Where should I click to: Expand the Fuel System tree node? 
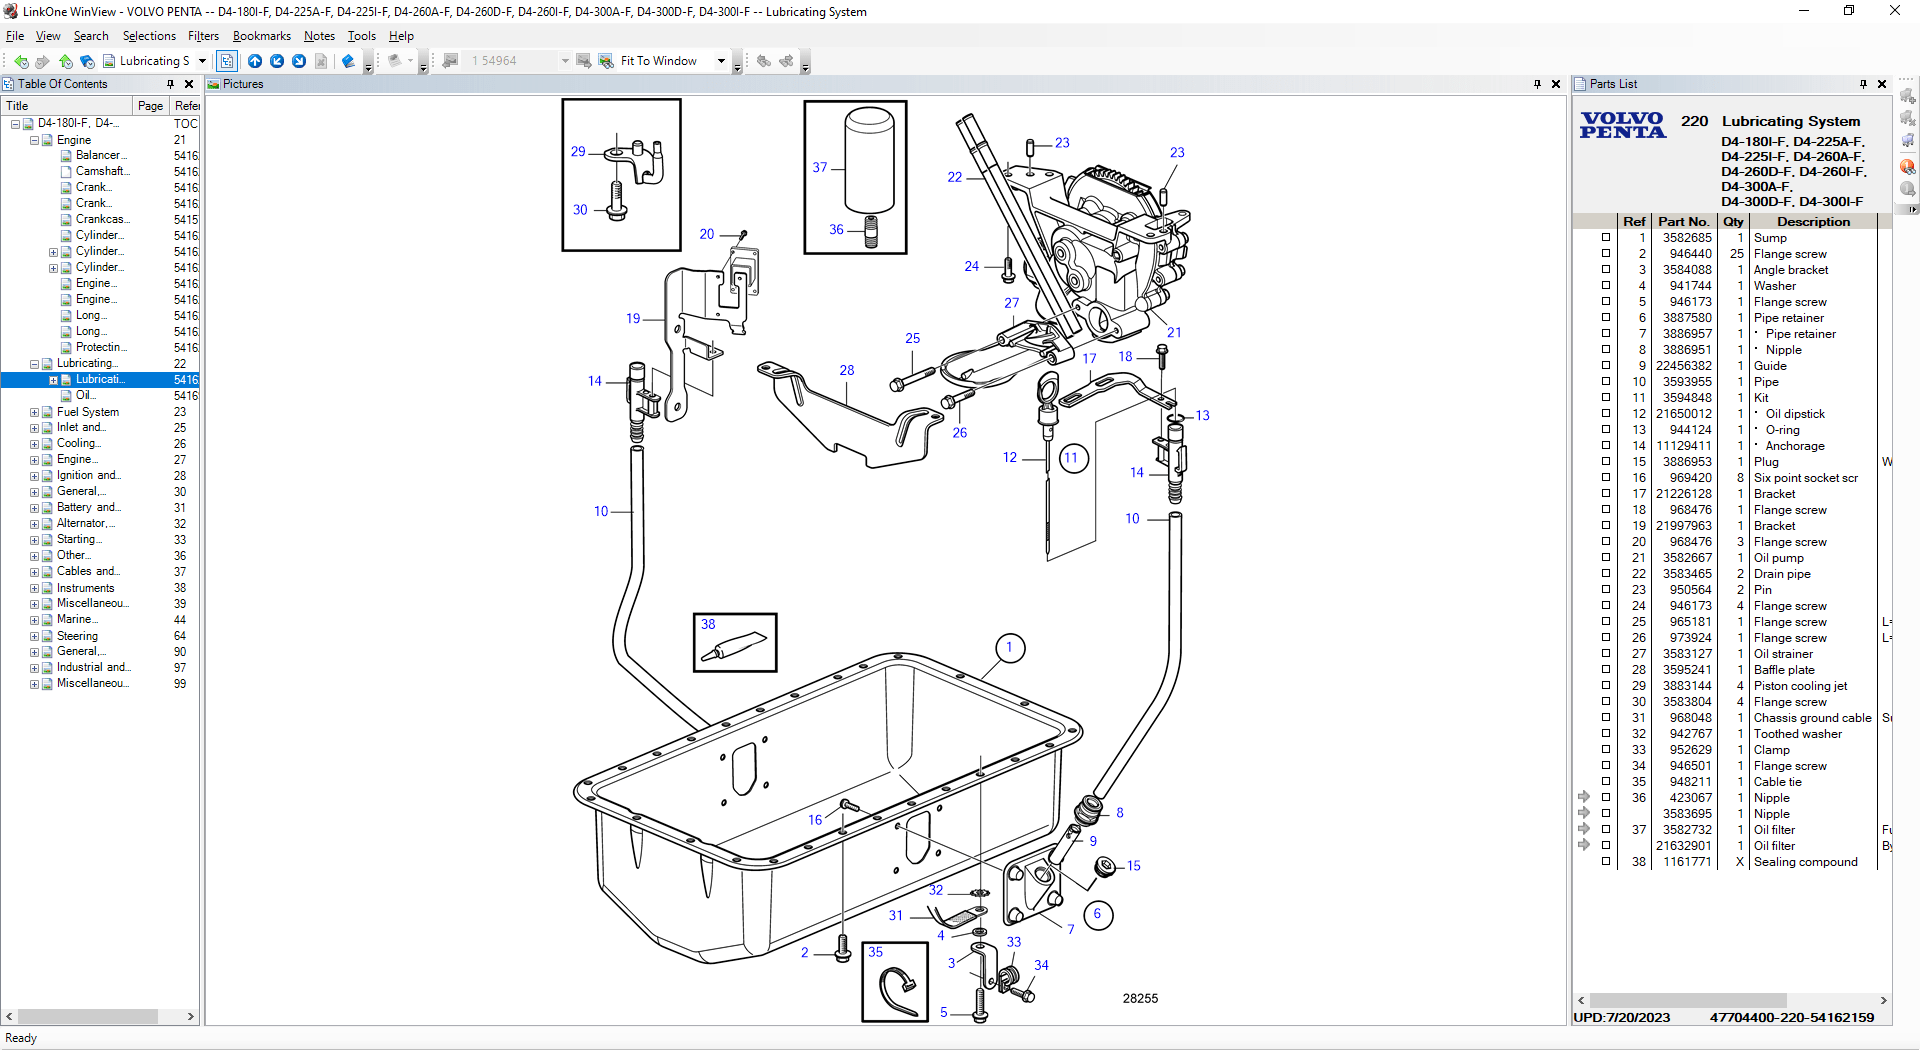(34, 412)
